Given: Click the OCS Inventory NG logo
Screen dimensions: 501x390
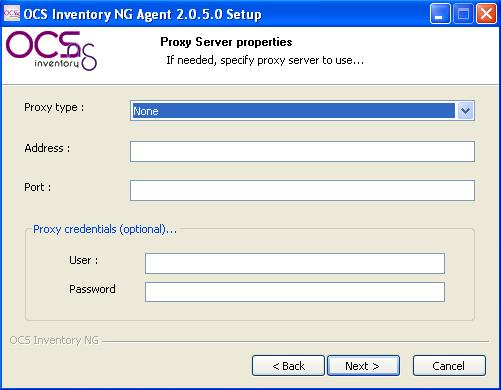Looking at the screenshot, I should 52,51.
